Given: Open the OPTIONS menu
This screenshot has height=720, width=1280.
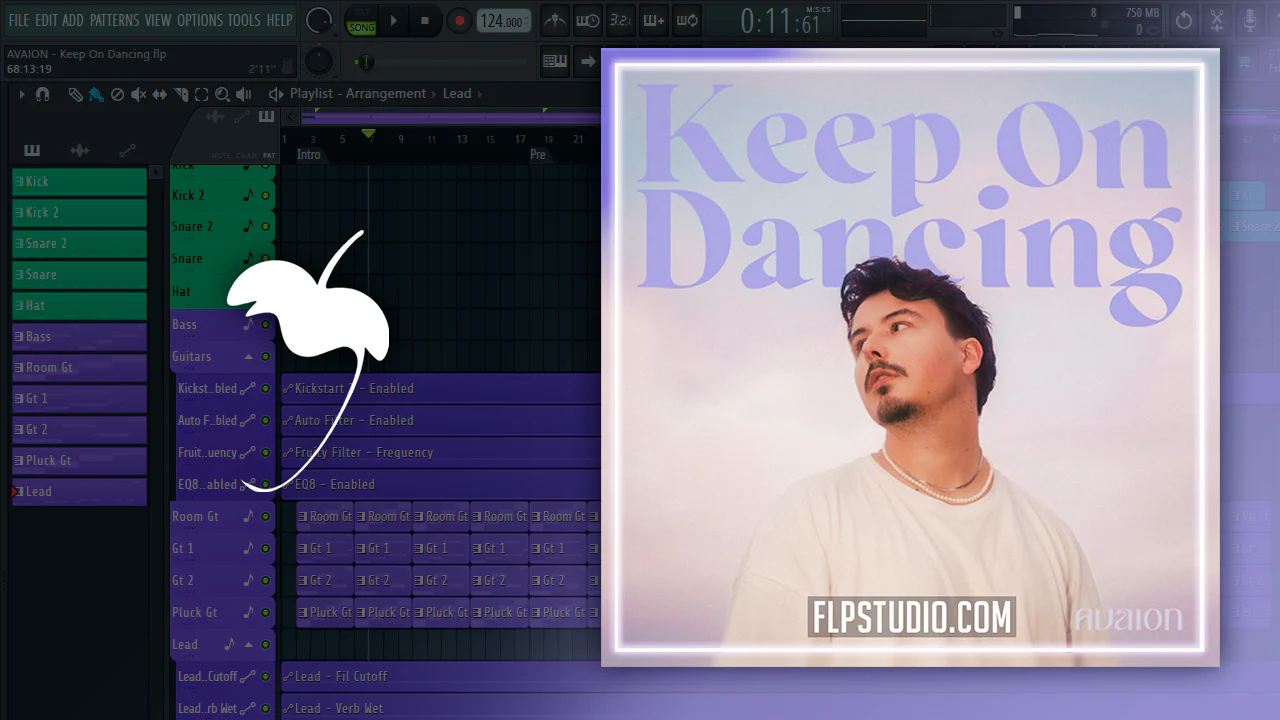Looking at the screenshot, I should [199, 20].
